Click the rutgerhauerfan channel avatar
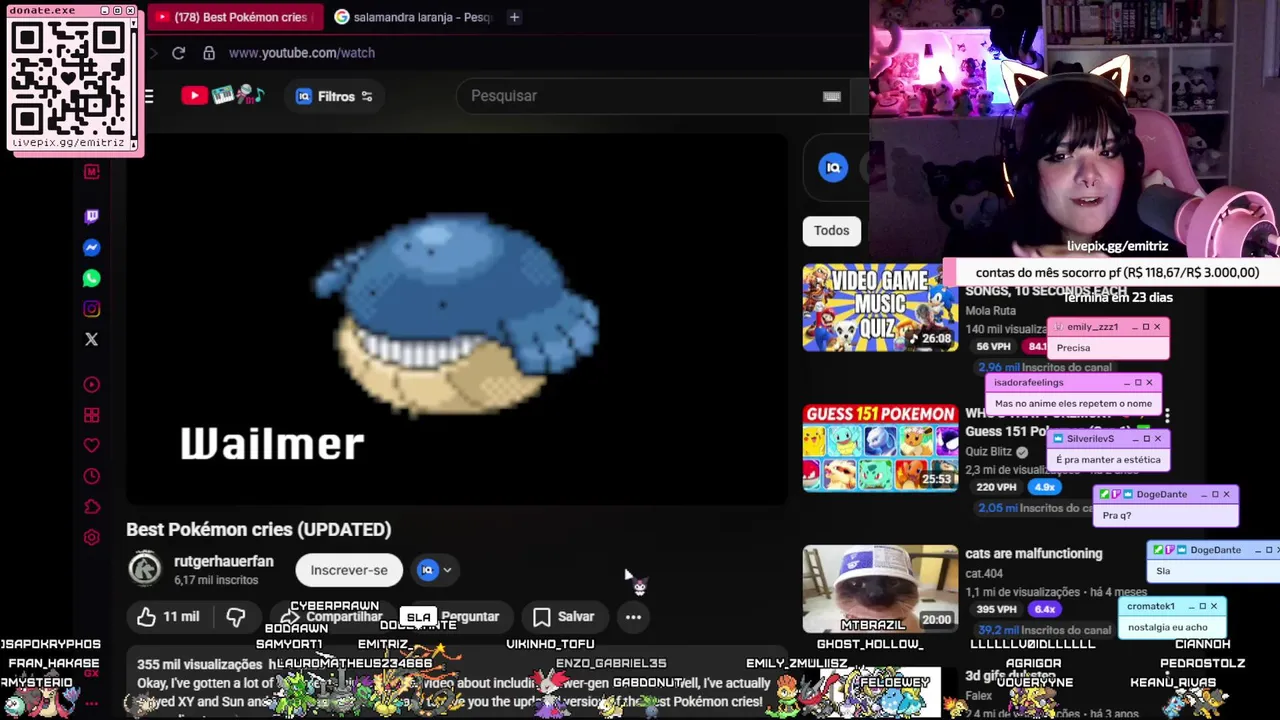The width and height of the screenshot is (1280, 720). [144, 569]
